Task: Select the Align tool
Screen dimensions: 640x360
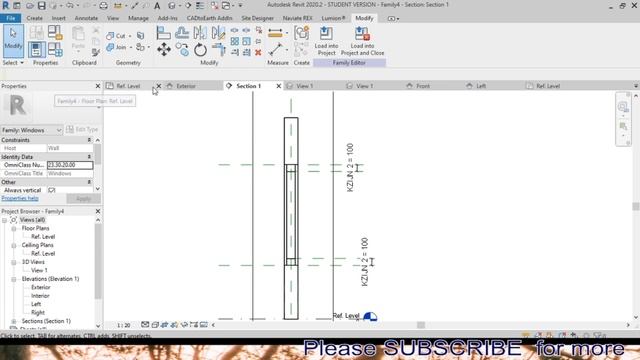Action: coord(164,33)
